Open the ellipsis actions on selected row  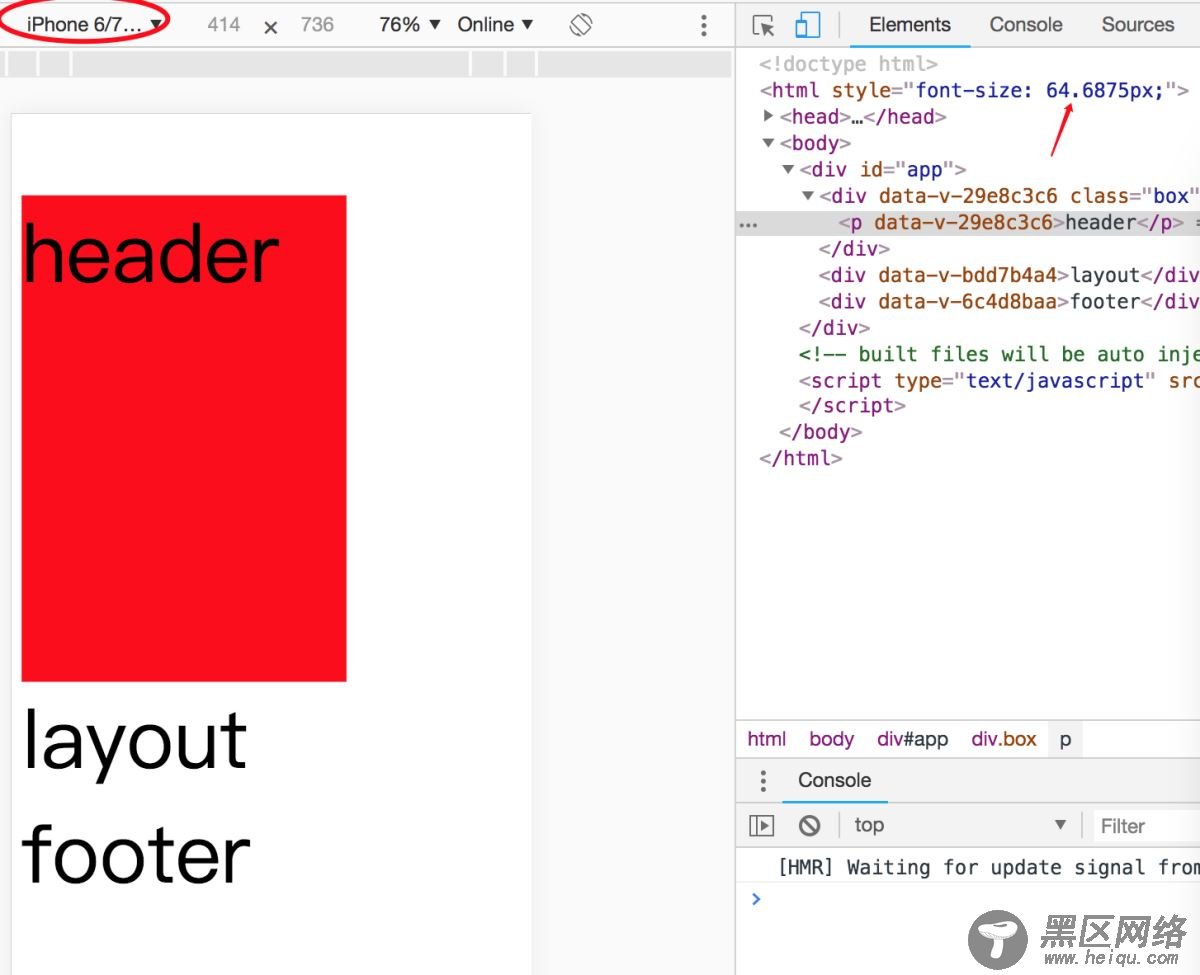click(x=748, y=226)
